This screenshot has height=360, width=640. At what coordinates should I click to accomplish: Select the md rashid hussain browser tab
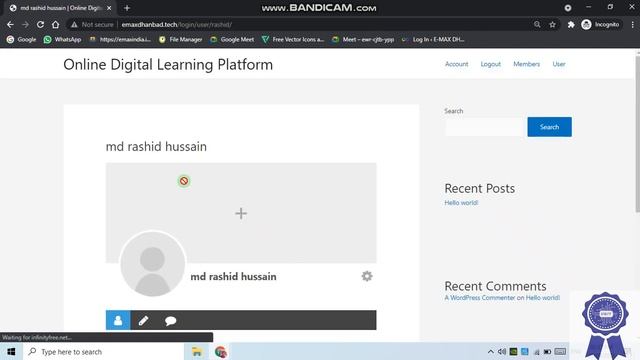(61, 8)
